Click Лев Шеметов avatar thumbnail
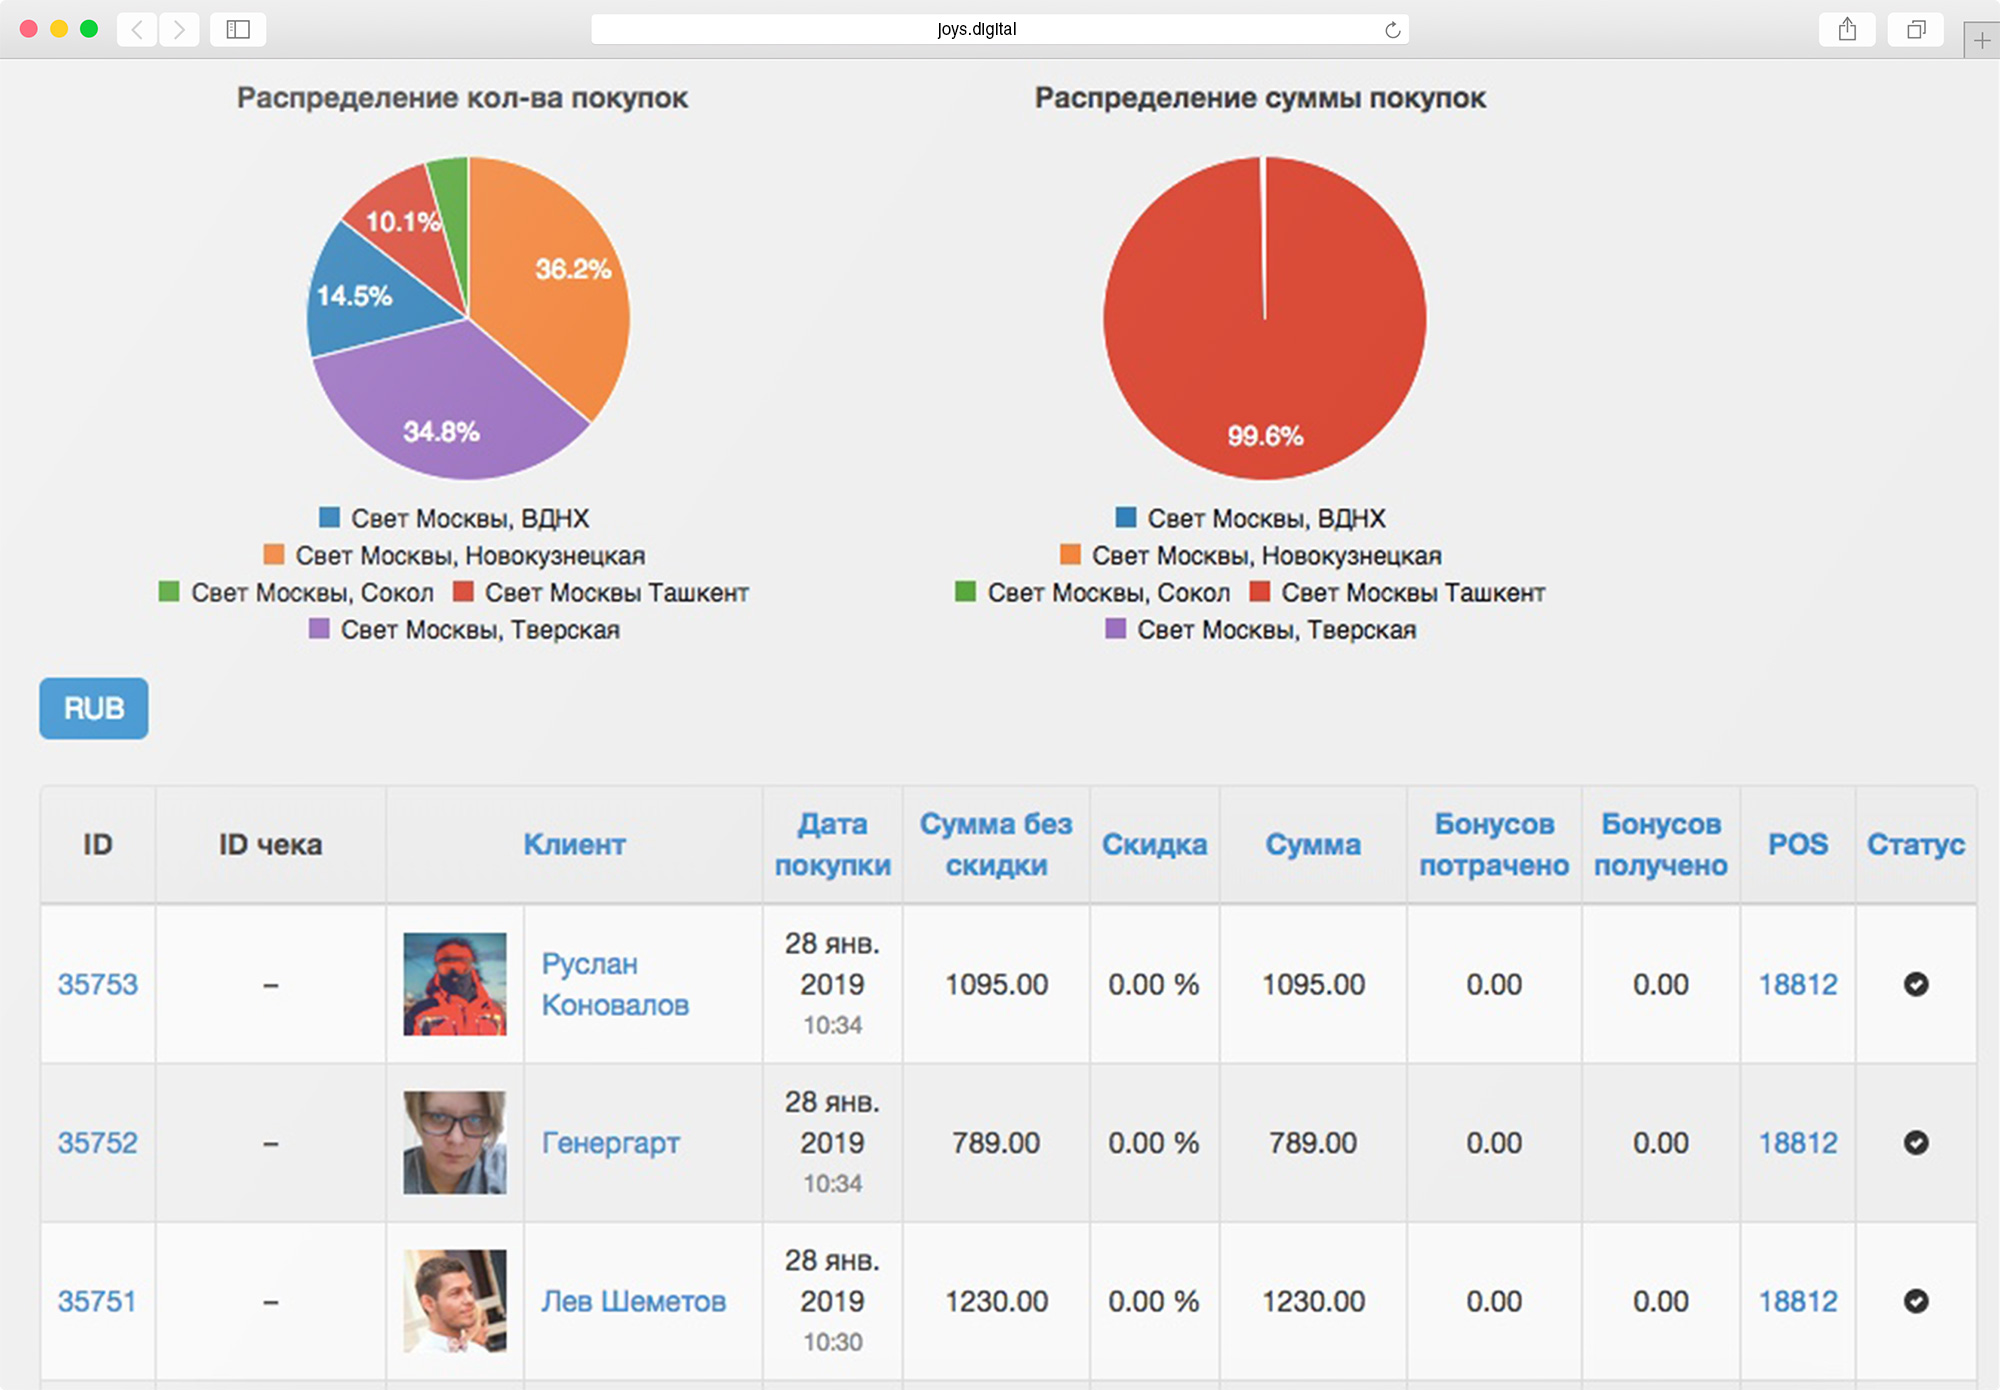 (455, 1301)
